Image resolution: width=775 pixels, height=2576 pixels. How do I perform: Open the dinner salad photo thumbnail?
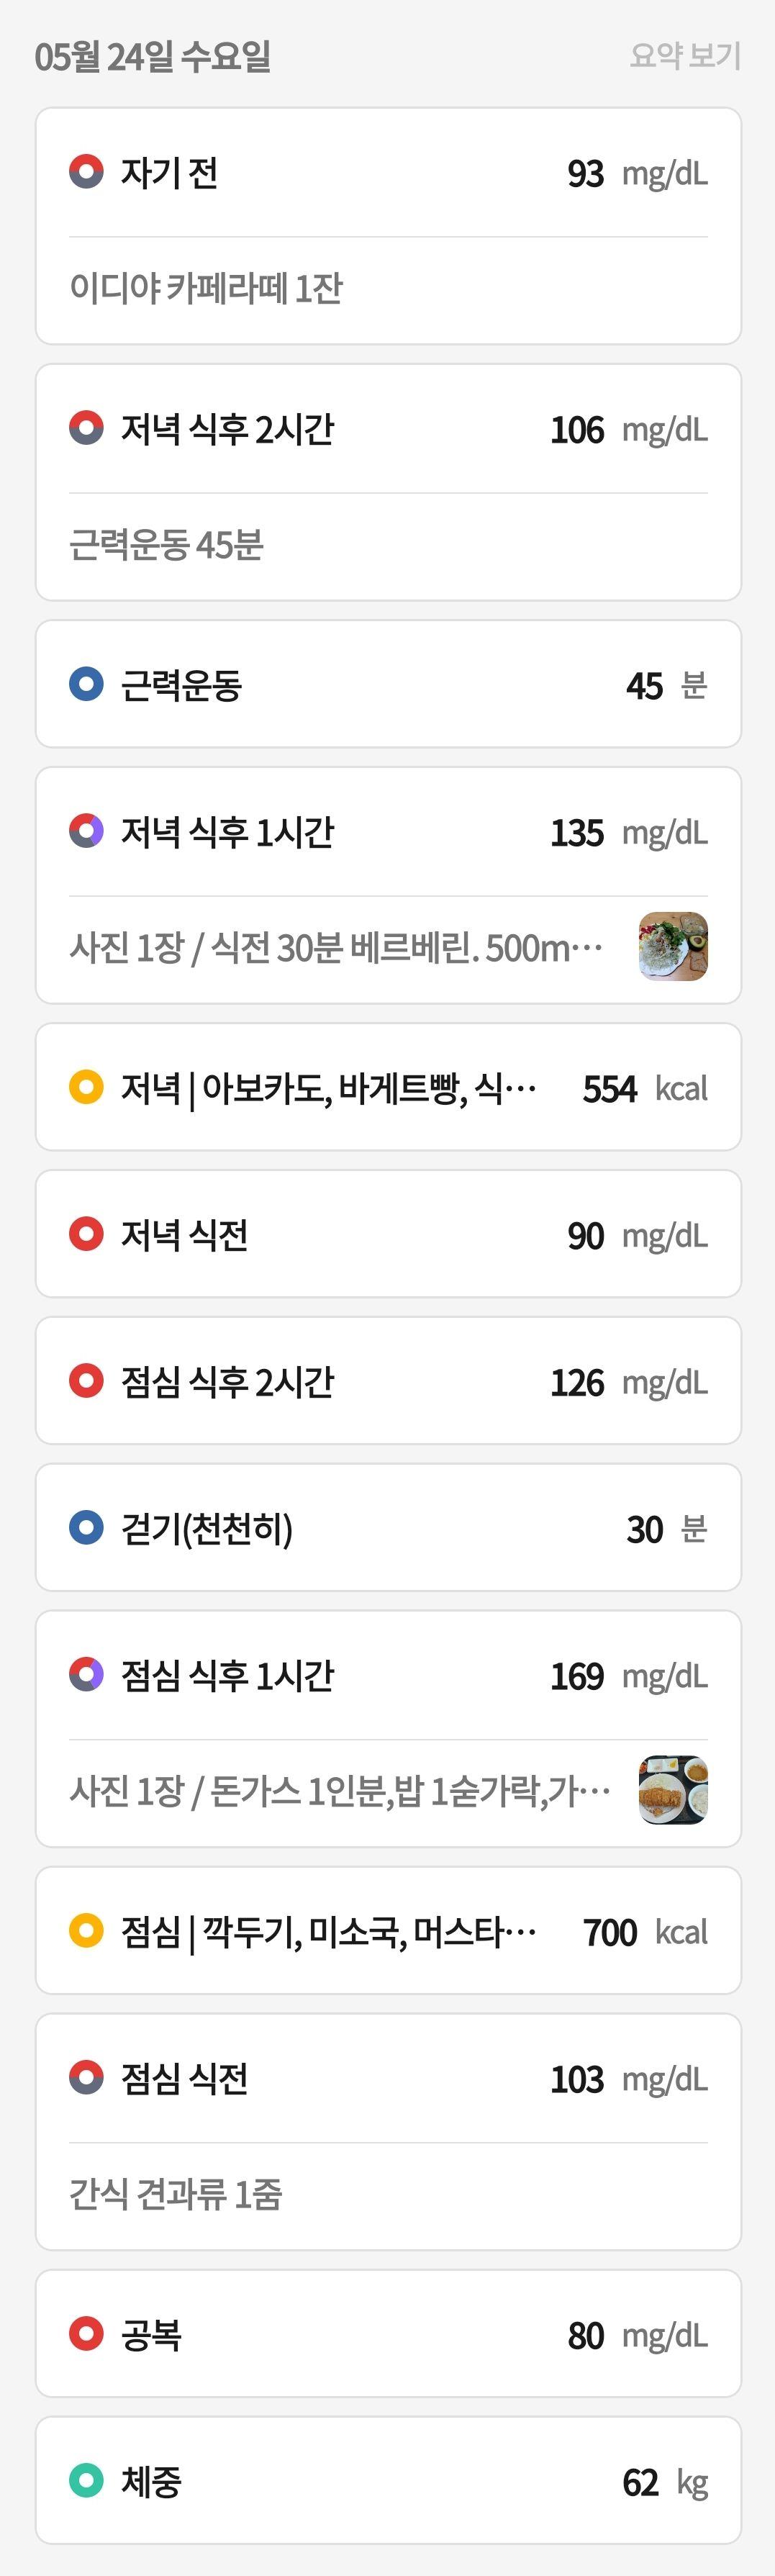(x=673, y=946)
